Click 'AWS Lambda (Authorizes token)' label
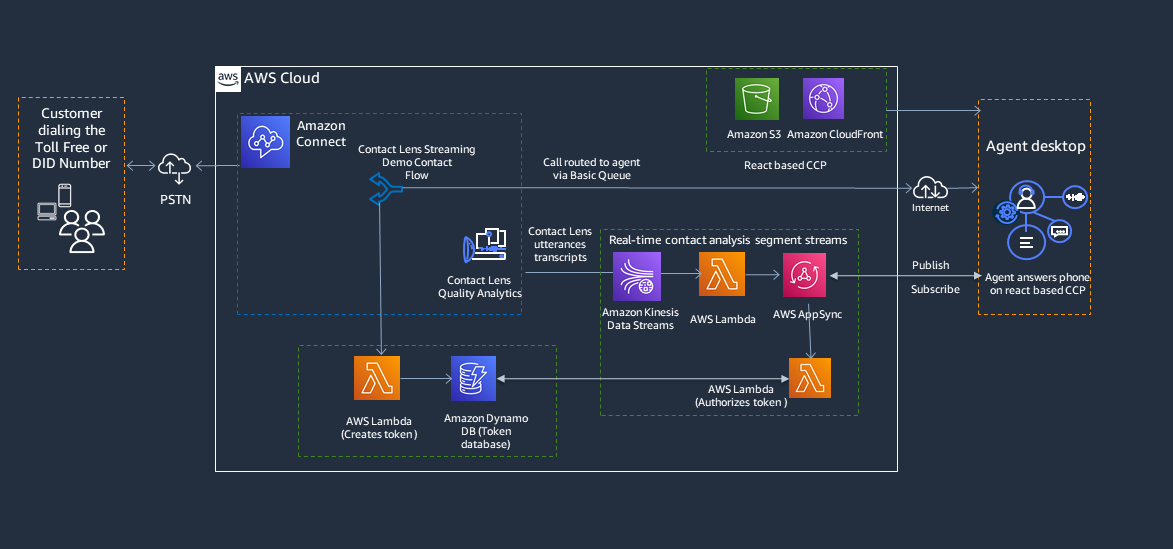This screenshot has height=549, width=1173. [741, 396]
